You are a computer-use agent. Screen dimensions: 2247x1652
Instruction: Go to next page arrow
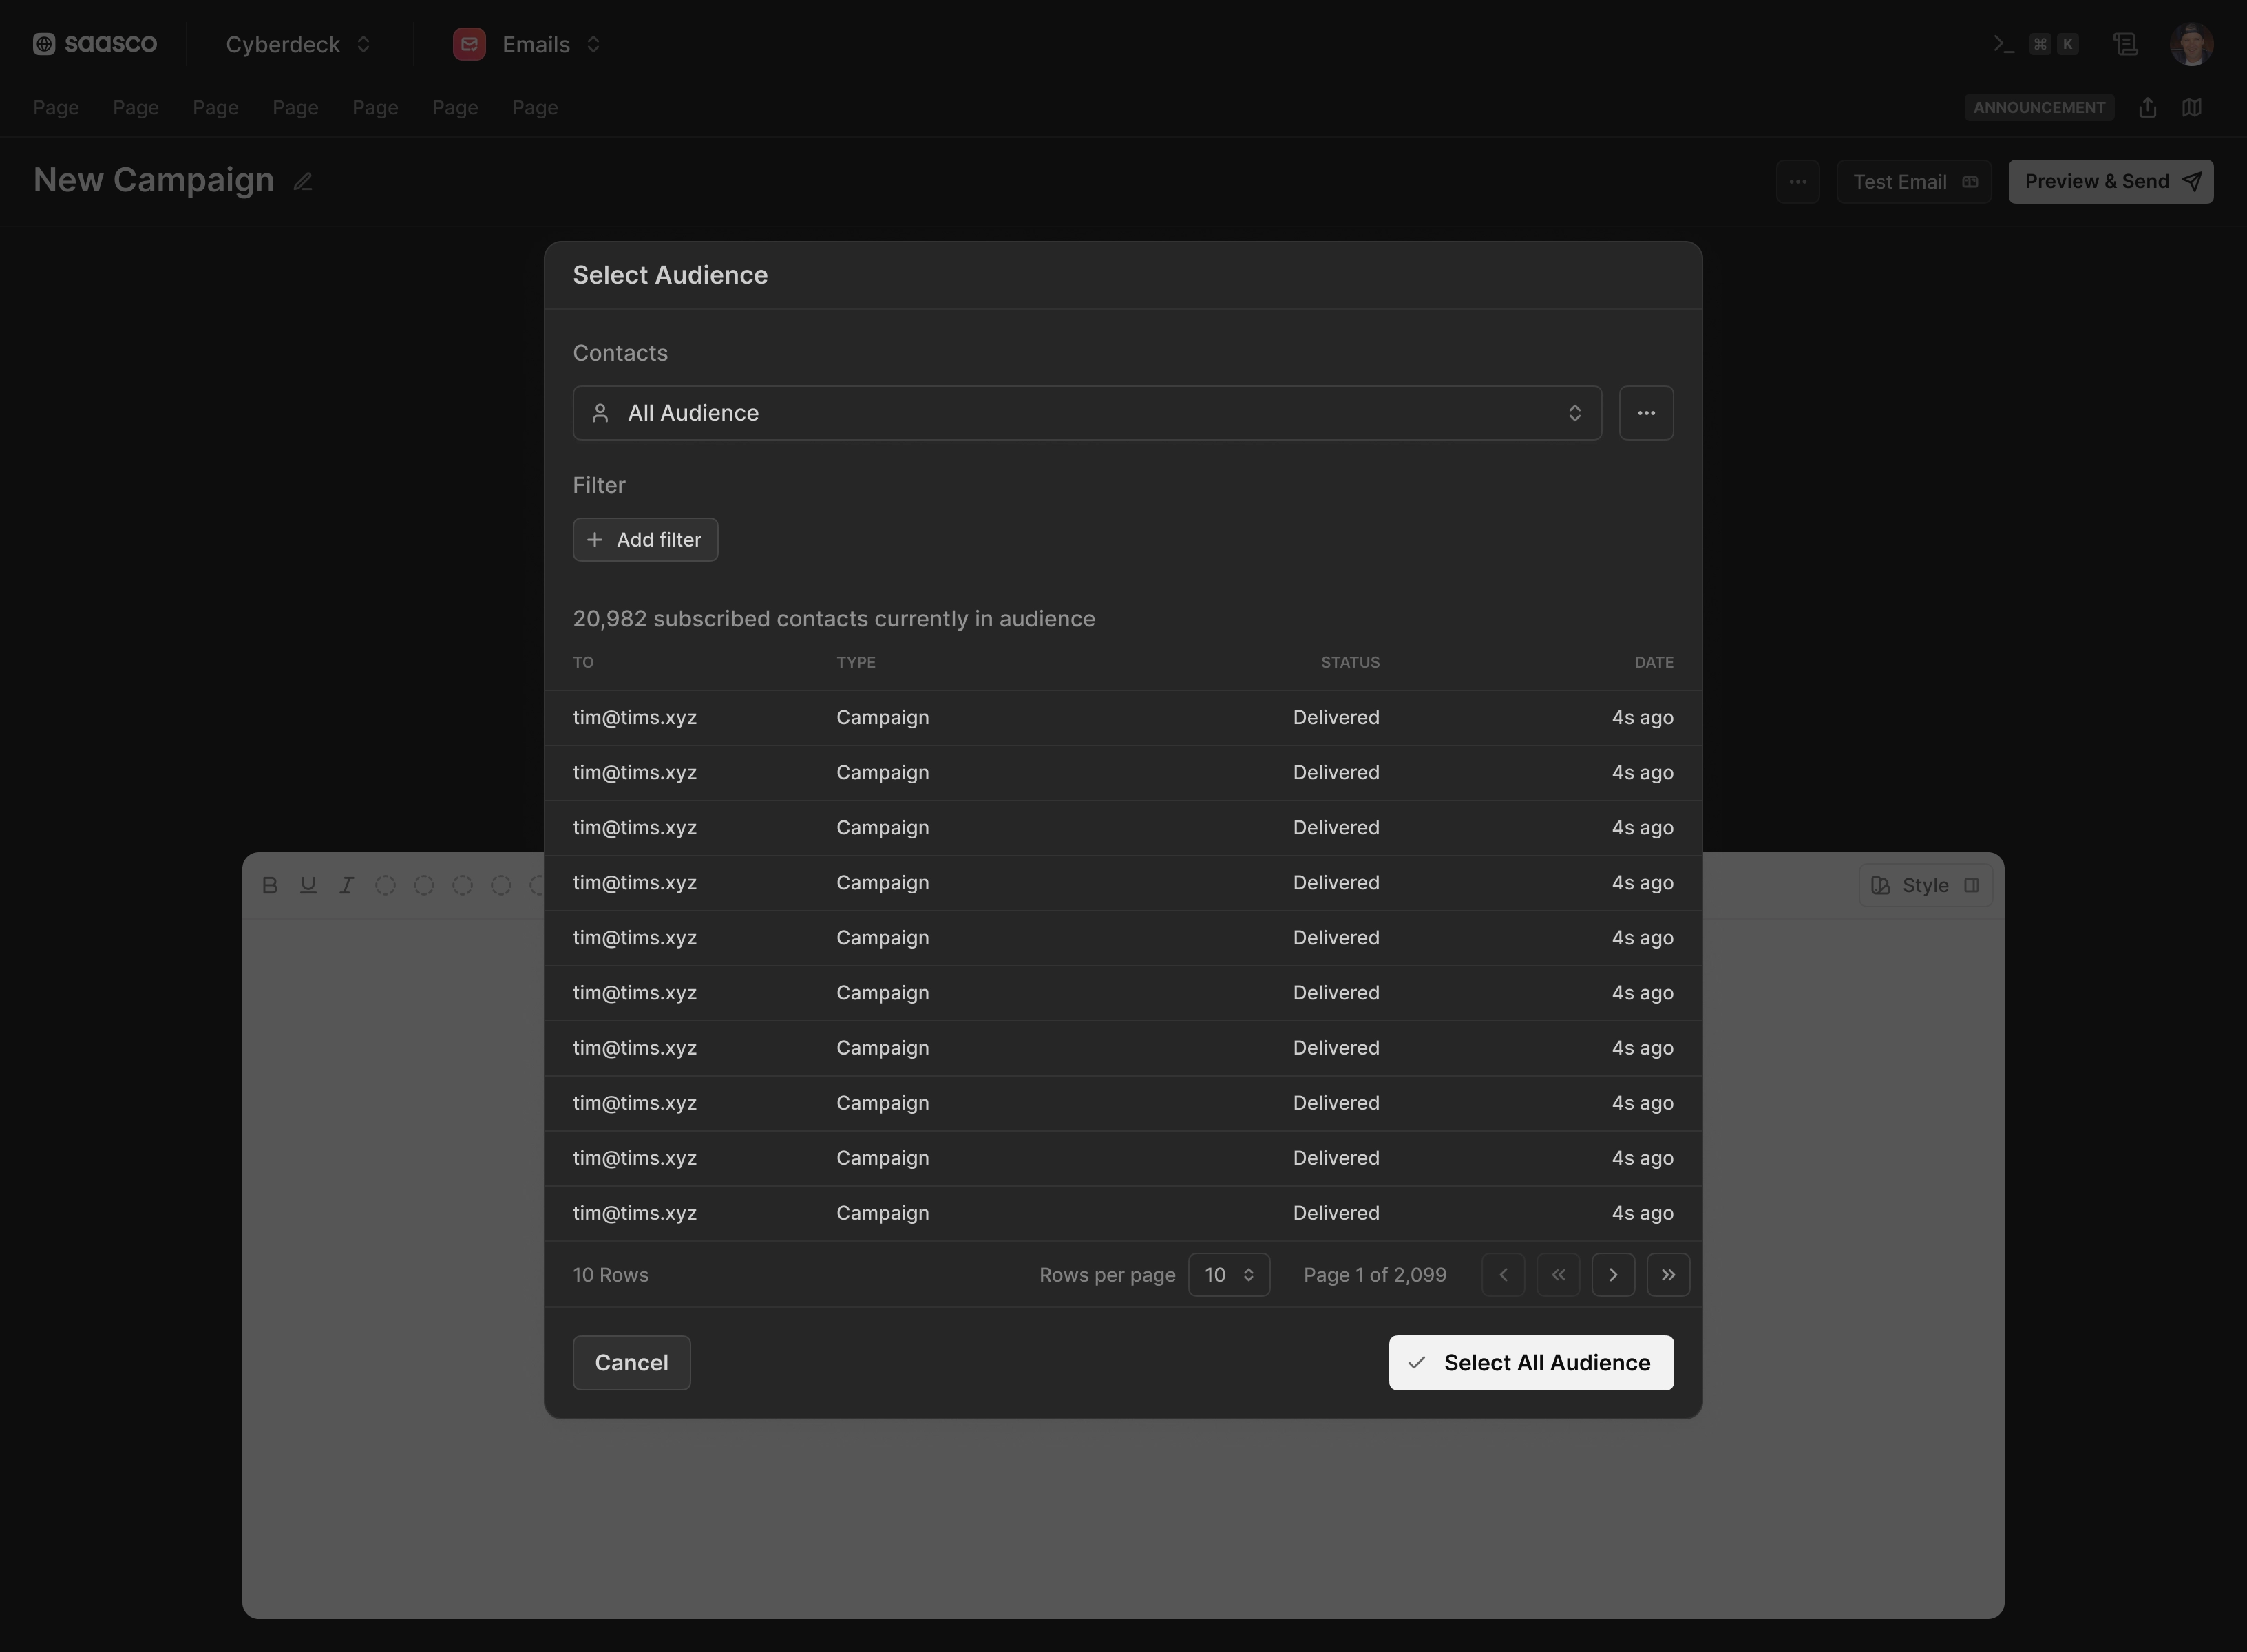pos(1613,1275)
